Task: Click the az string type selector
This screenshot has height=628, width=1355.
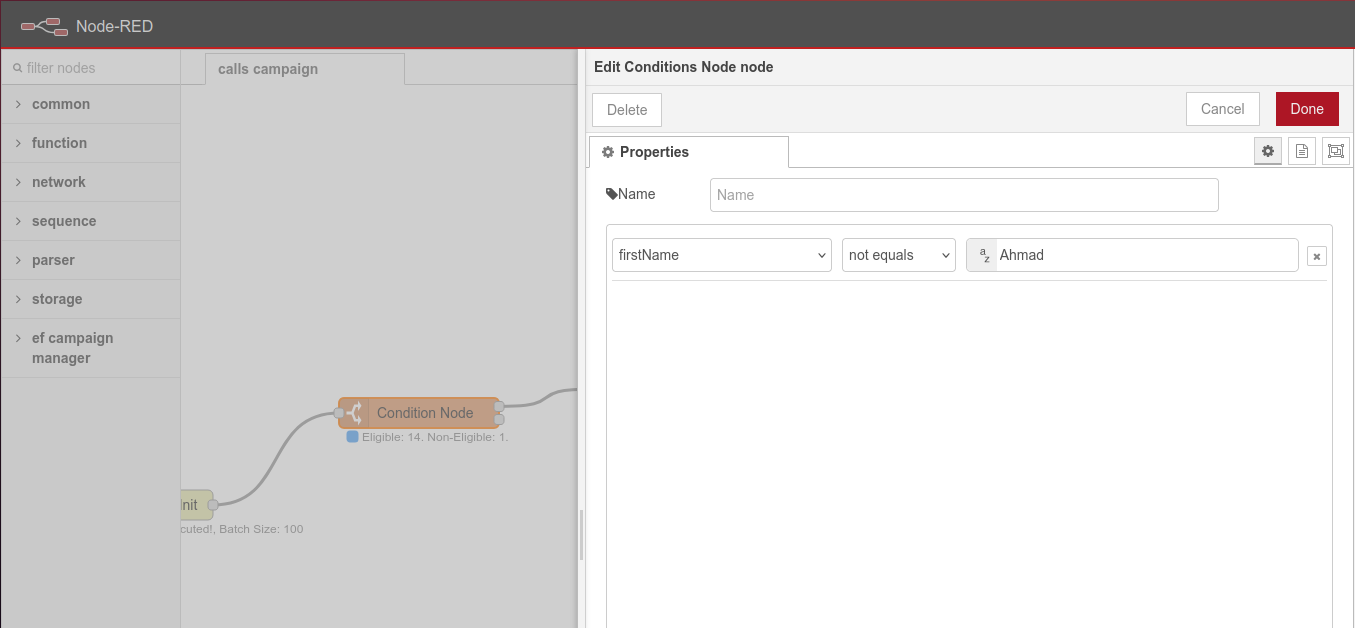Action: 983,255
